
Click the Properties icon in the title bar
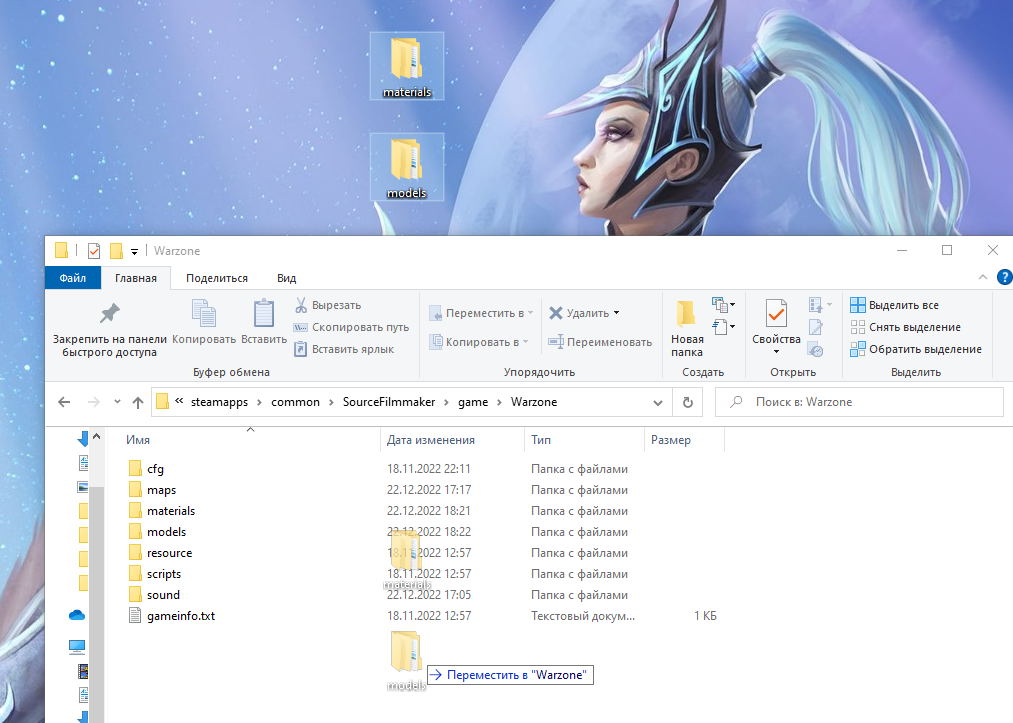[94, 251]
